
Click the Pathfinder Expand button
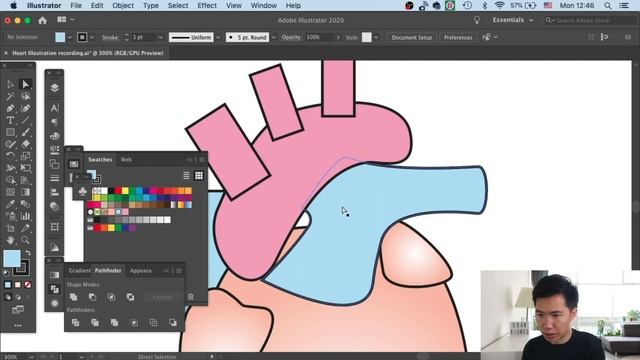(x=162, y=297)
